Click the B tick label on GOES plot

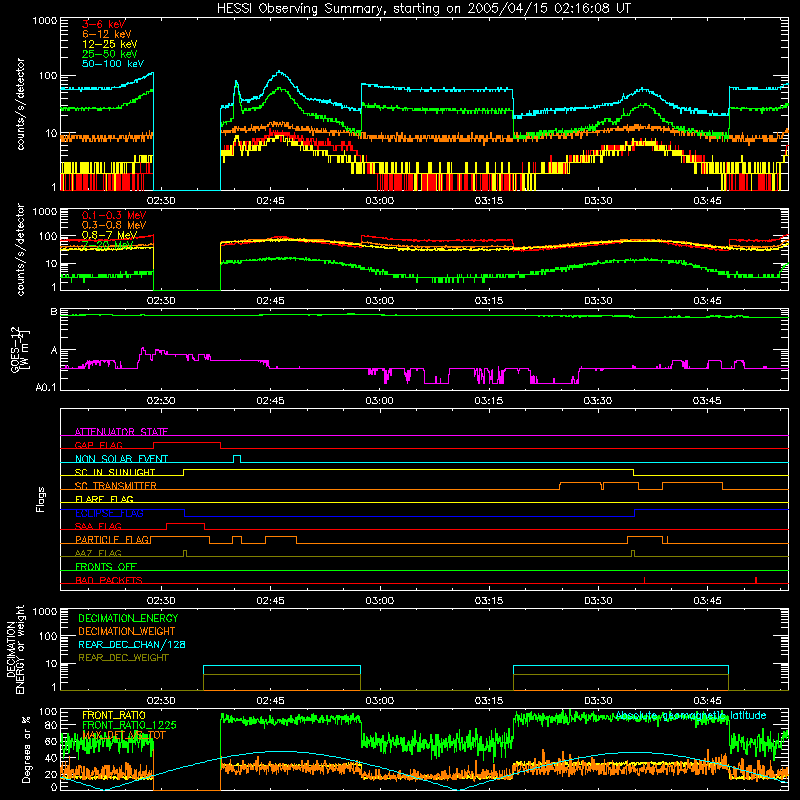click(54, 312)
